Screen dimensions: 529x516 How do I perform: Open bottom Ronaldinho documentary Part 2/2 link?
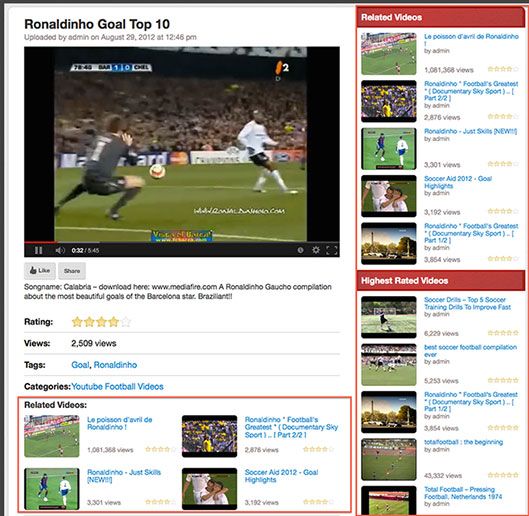point(291,427)
